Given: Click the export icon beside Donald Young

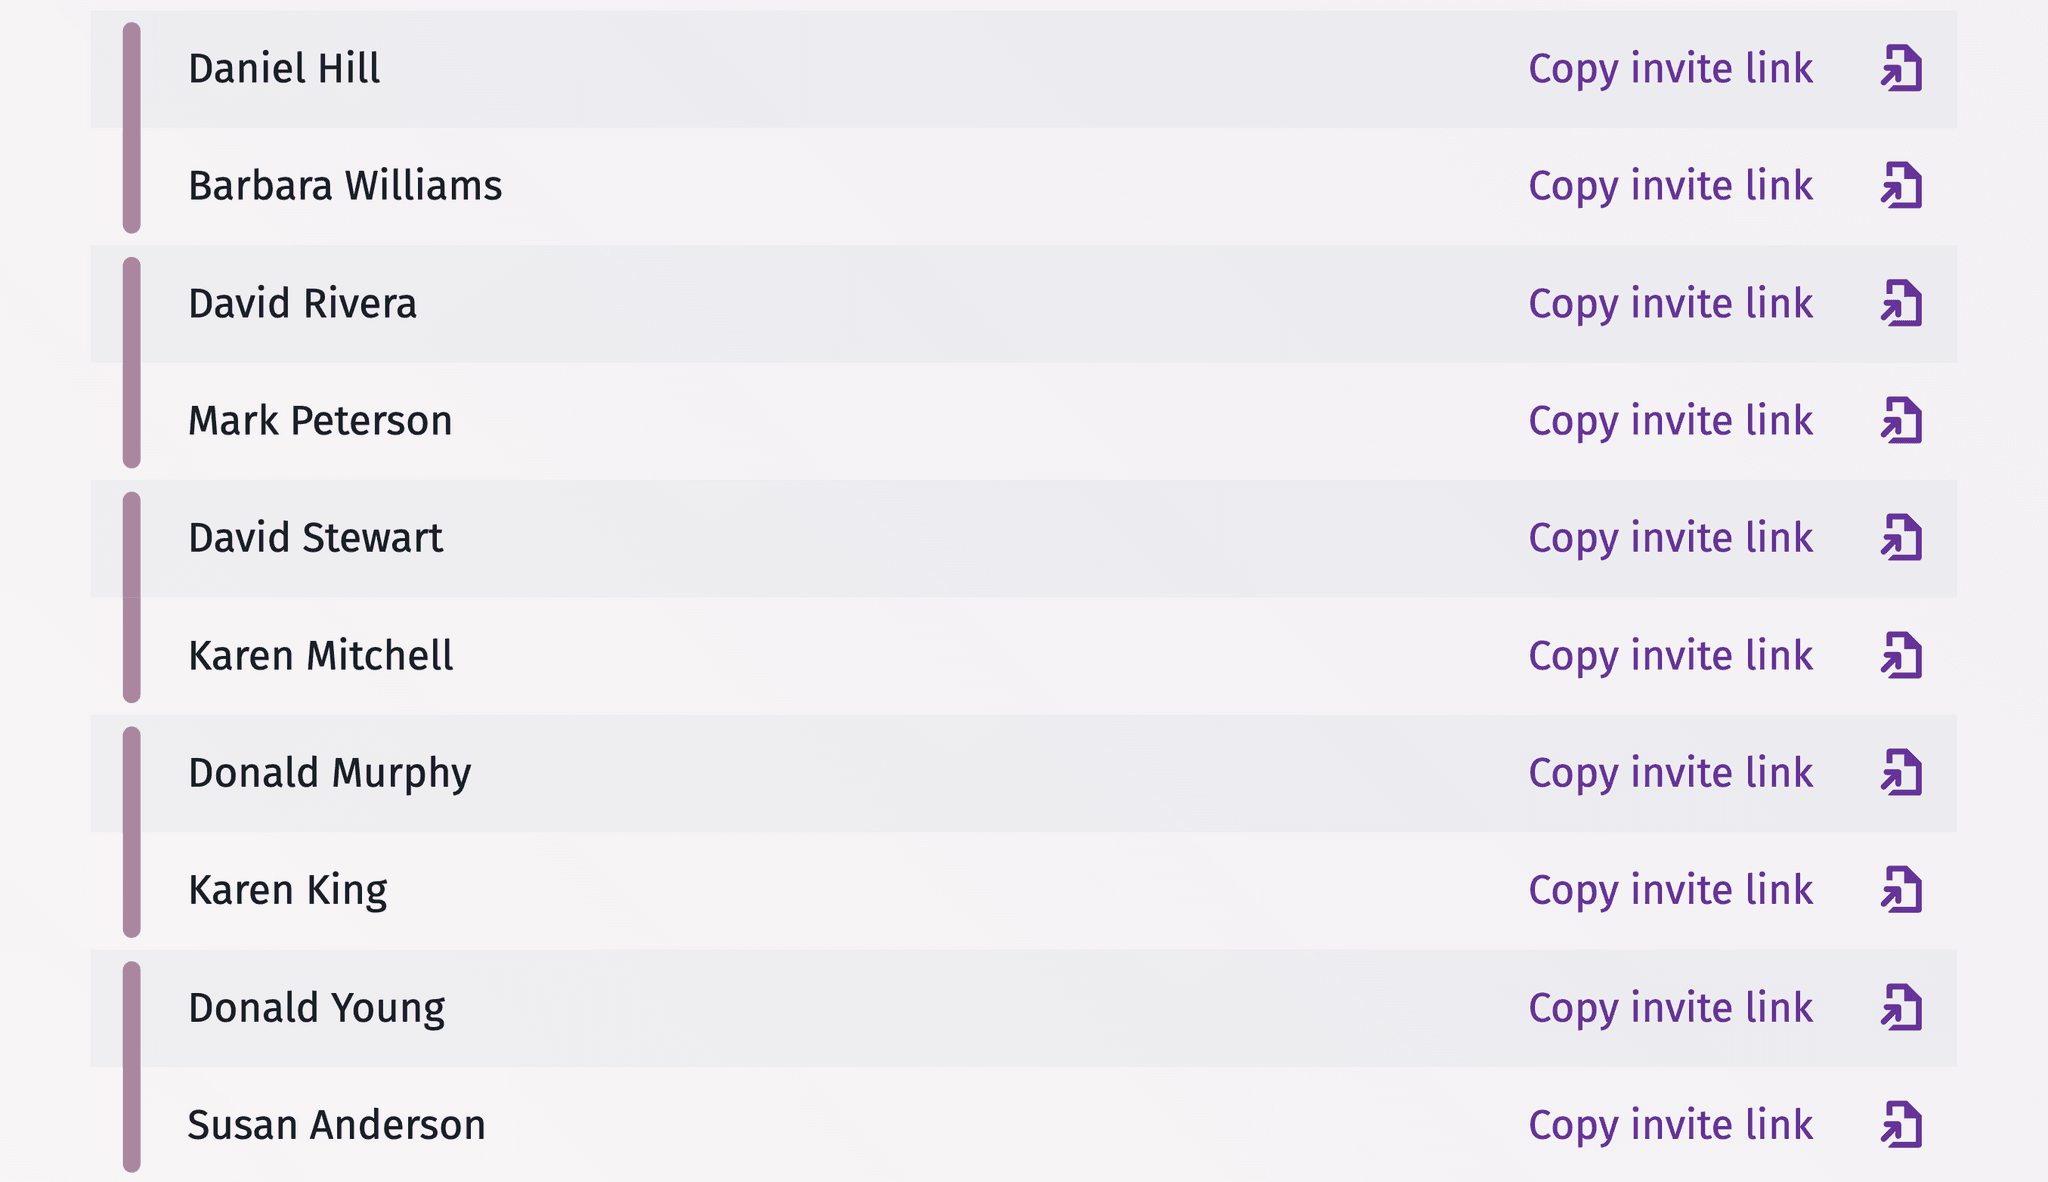Looking at the screenshot, I should (x=1901, y=1008).
